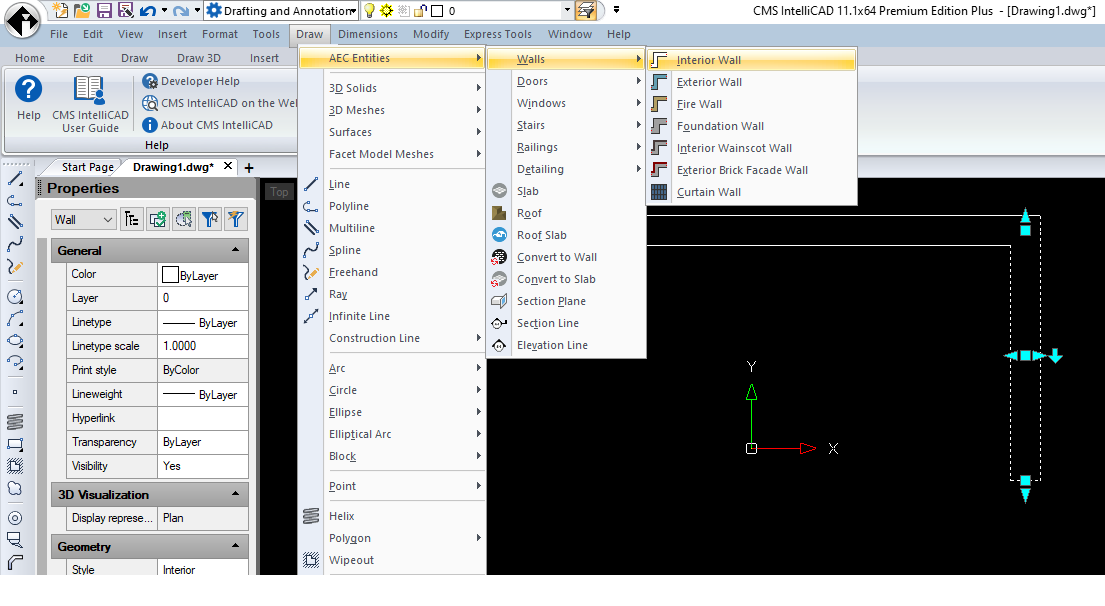Open the layer manager icon
Image resolution: width=1105 pixels, height=606 pixels.
pos(586,11)
